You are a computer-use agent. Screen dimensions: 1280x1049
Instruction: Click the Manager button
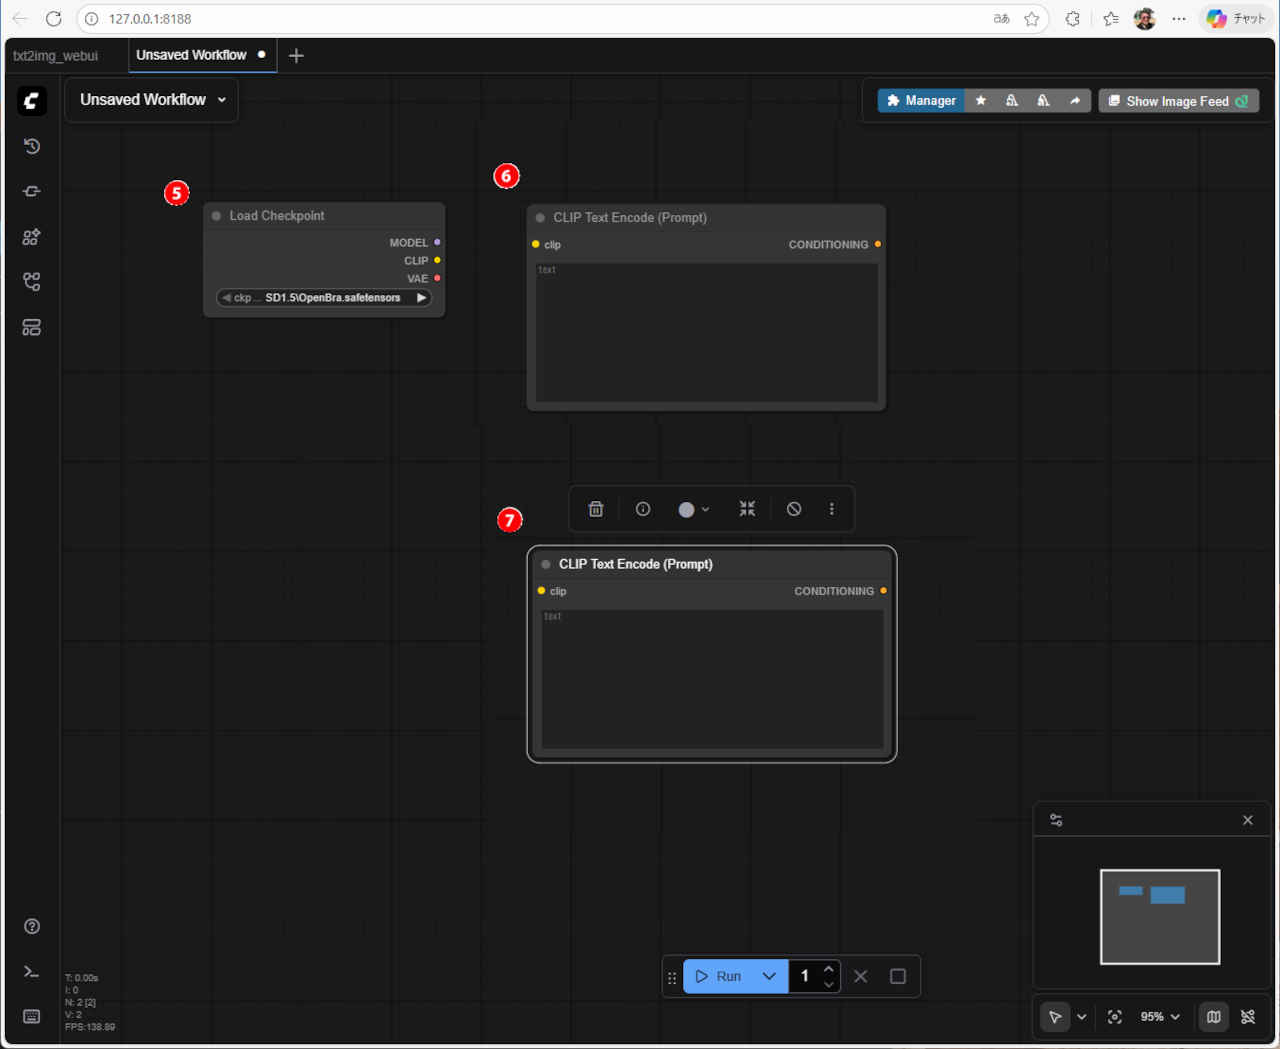(x=921, y=101)
